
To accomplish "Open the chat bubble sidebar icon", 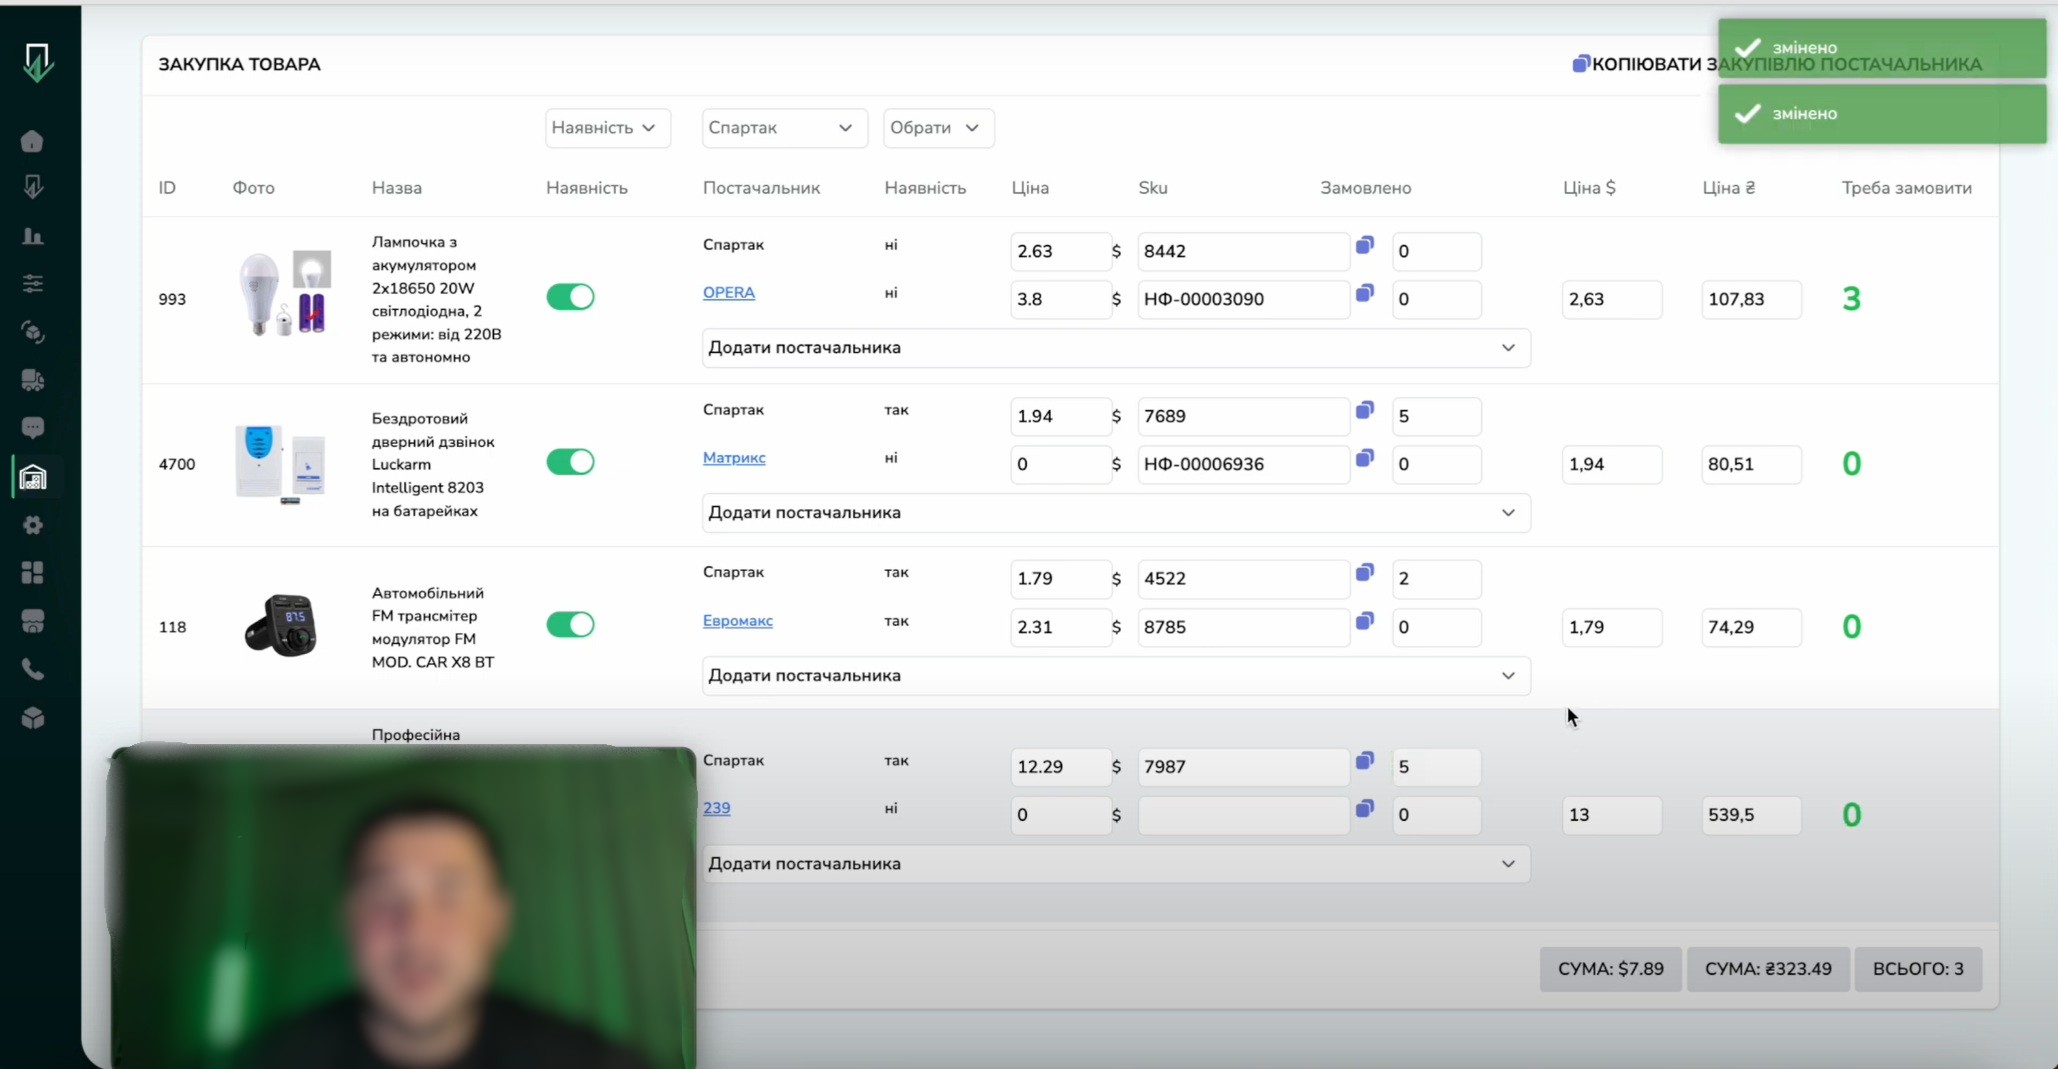I will click(x=32, y=428).
